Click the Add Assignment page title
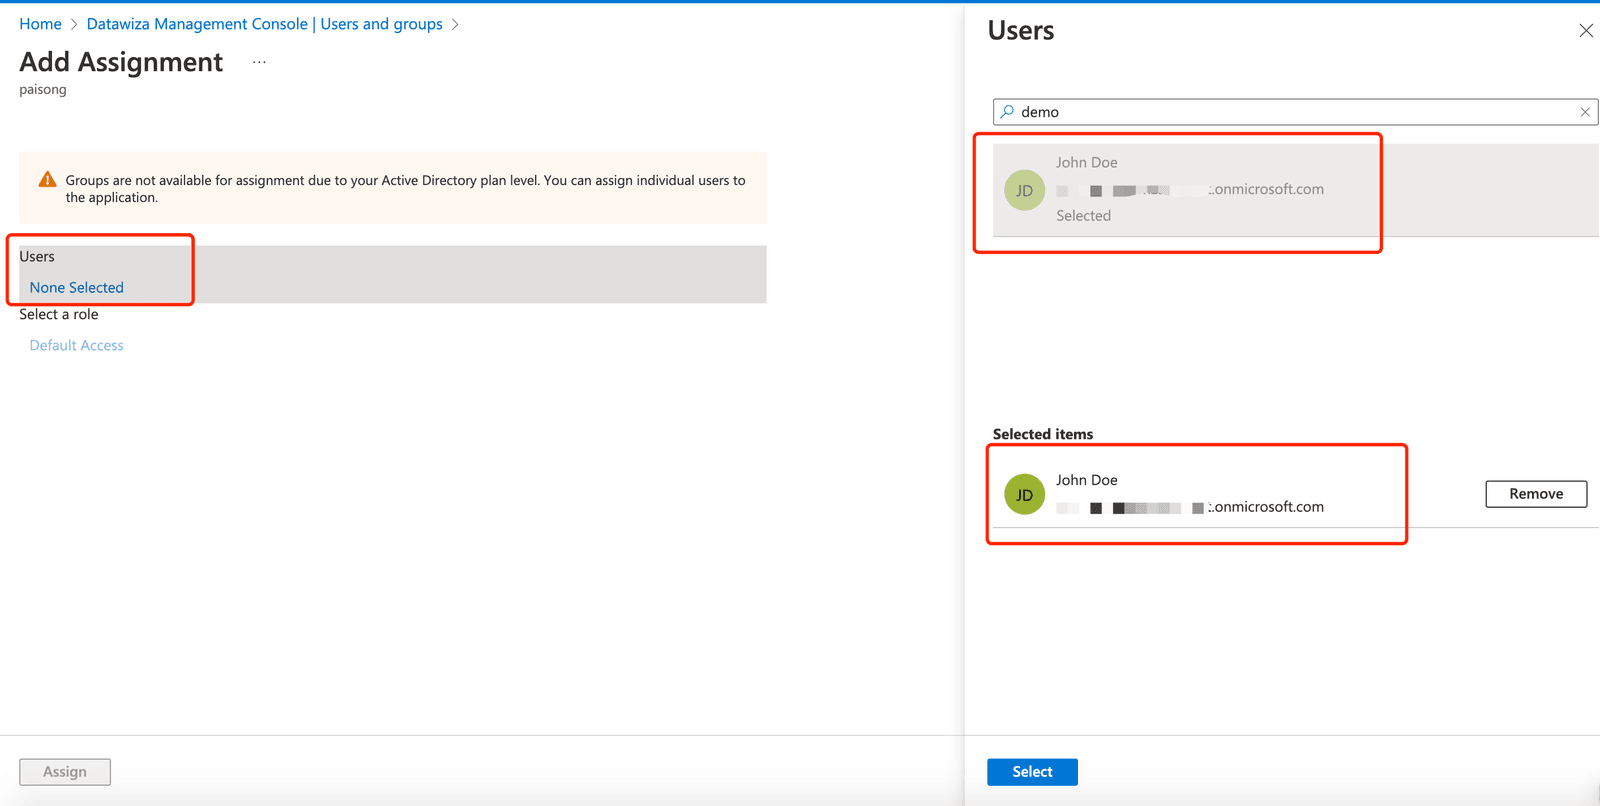The image size is (1600, 806). pos(121,62)
